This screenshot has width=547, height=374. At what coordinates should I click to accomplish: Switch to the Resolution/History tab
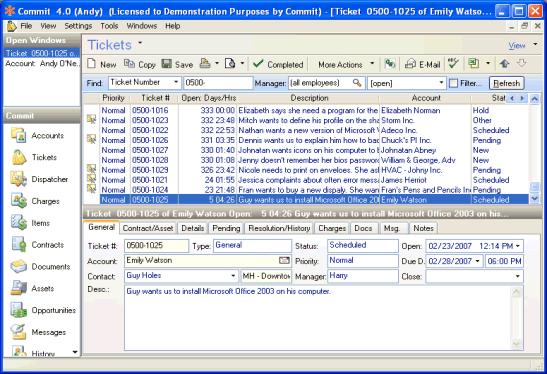pyautogui.click(x=279, y=228)
